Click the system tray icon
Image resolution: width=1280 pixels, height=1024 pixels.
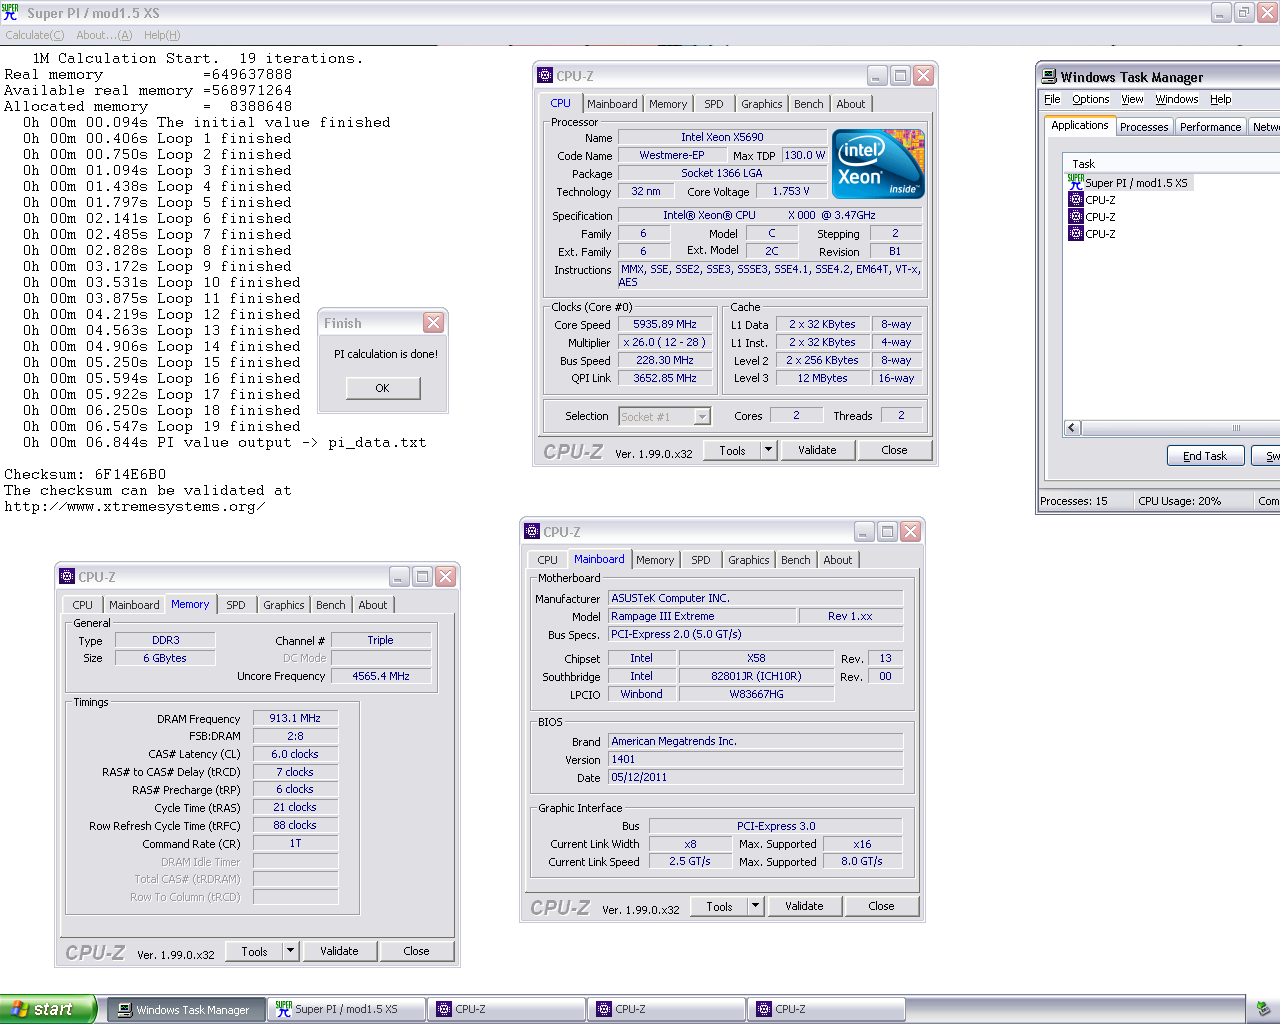[x=1262, y=1009]
